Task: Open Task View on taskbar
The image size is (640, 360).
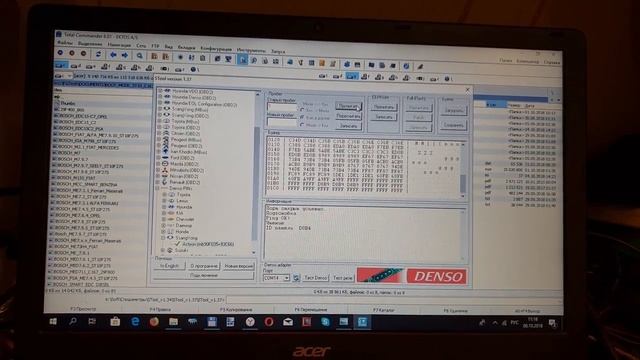Action: (x=92, y=322)
